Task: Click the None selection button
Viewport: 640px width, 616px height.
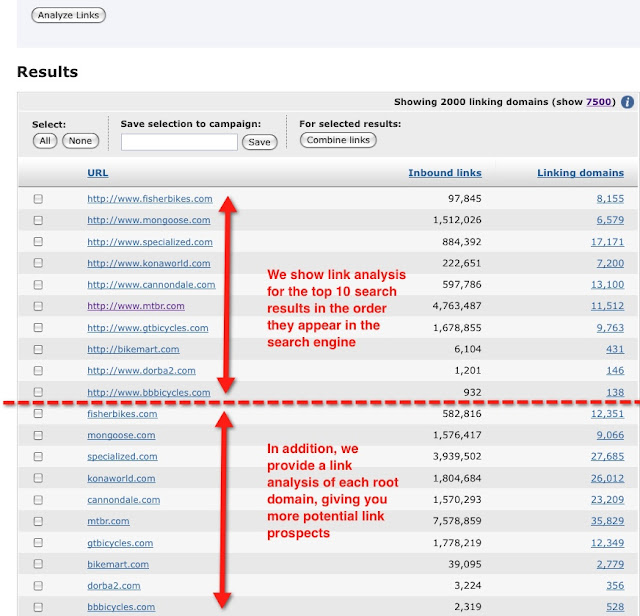Action: pyautogui.click(x=80, y=141)
